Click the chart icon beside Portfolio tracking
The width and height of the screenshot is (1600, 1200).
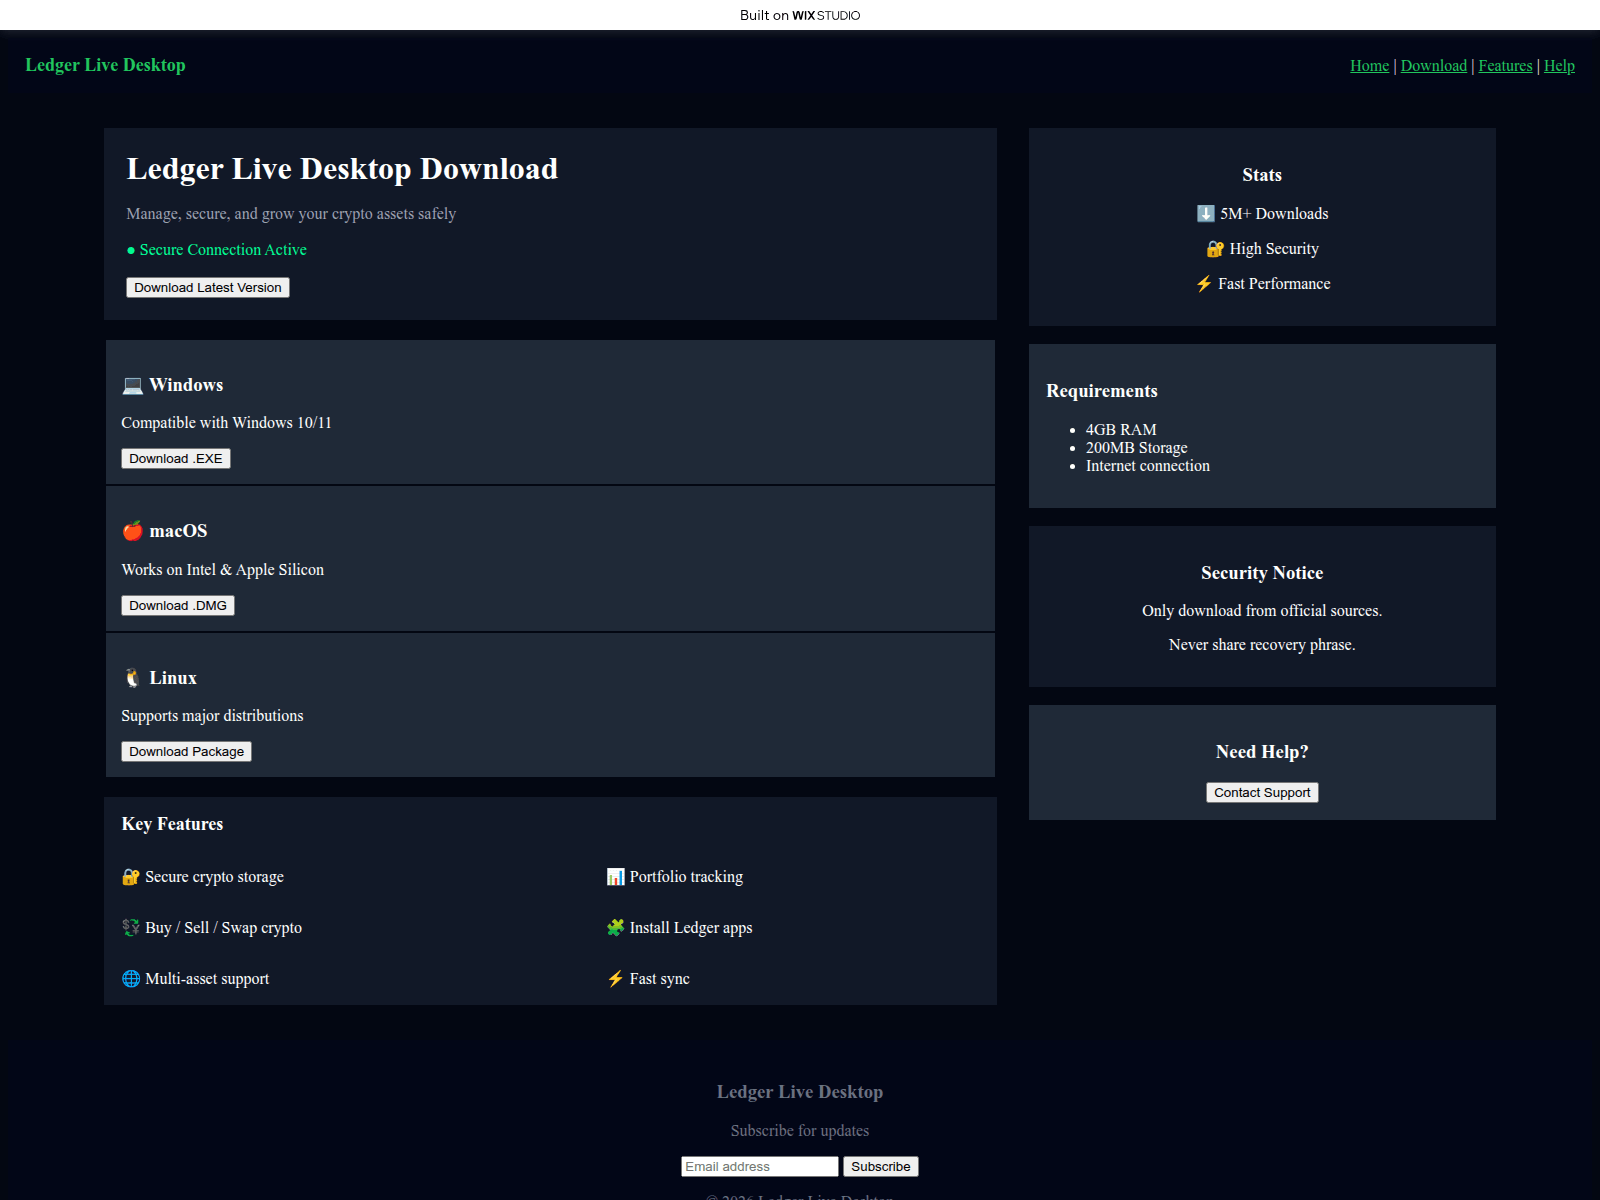pos(615,877)
